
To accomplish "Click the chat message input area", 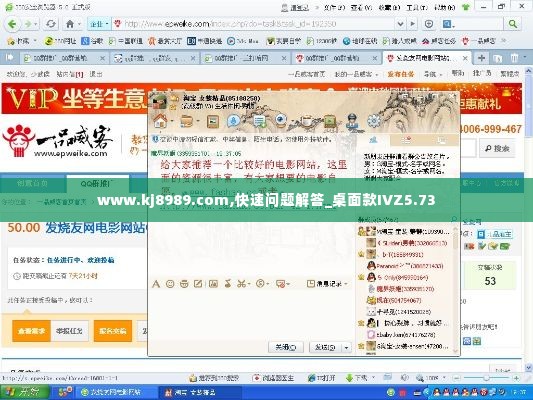I will point(252,314).
